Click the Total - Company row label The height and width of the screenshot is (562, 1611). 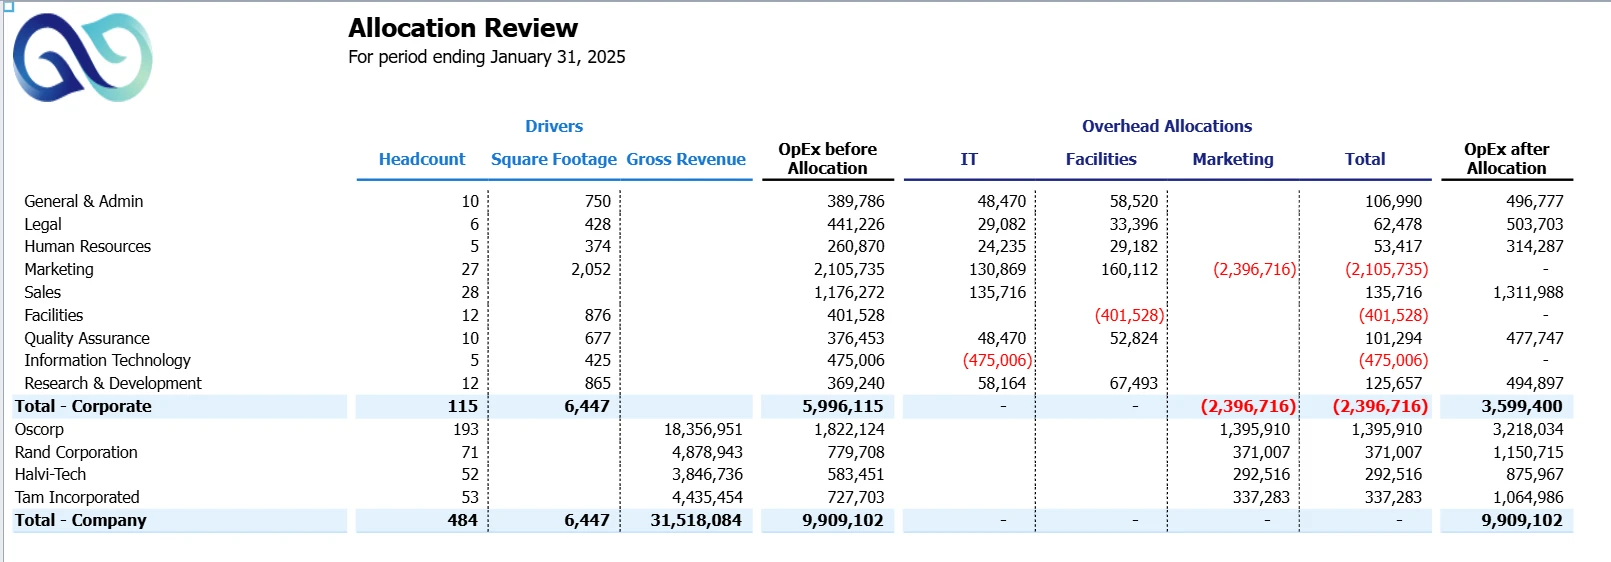(80, 520)
